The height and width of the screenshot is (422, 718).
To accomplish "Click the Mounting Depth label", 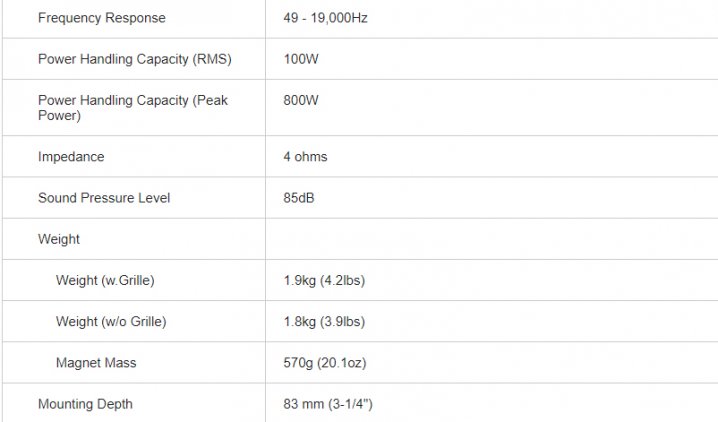I will (85, 404).
